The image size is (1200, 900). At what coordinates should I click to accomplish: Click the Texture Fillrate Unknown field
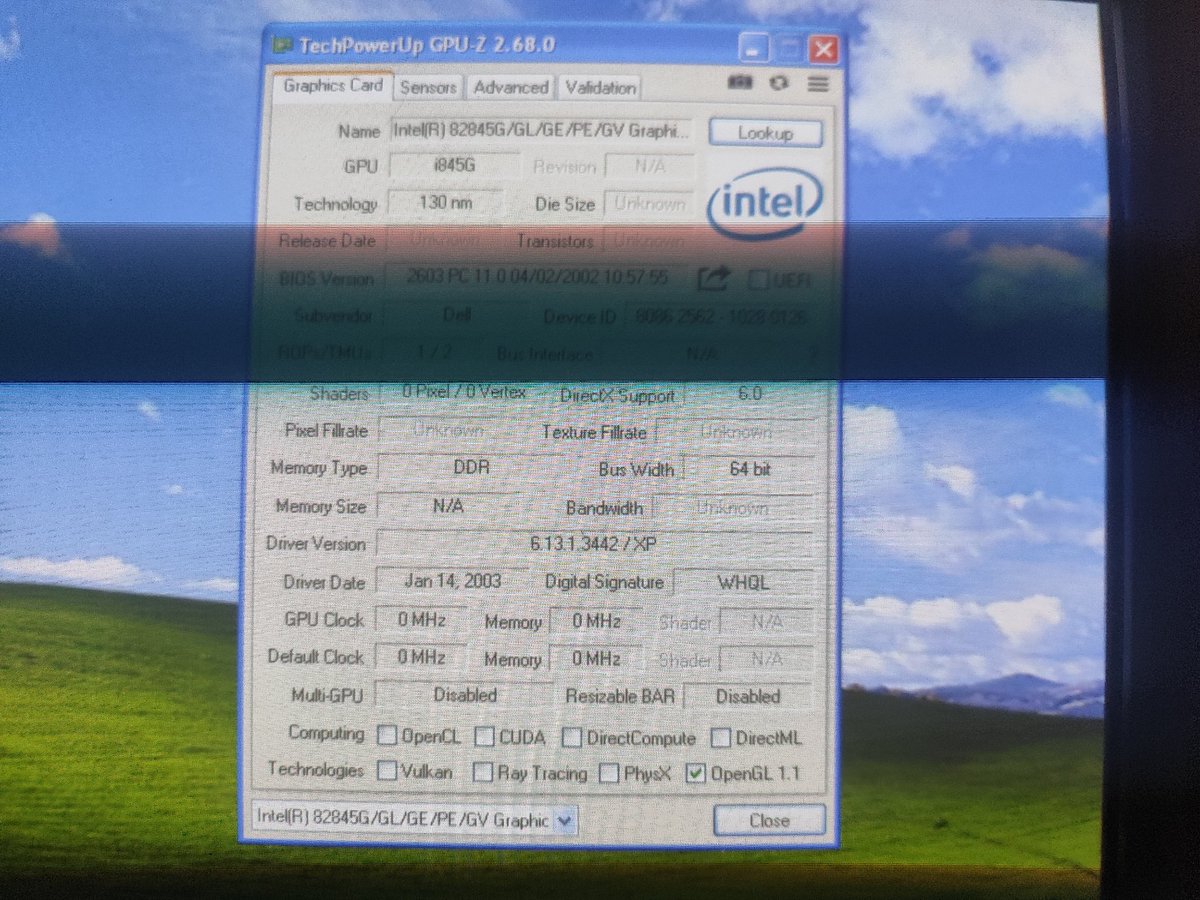pyautogui.click(x=735, y=433)
